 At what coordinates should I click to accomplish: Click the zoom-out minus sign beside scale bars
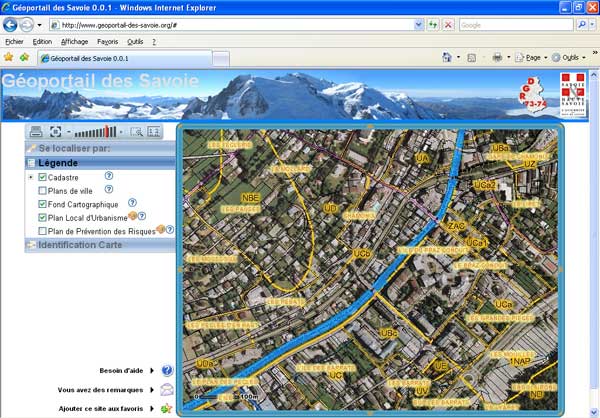pyautogui.click(x=68, y=132)
